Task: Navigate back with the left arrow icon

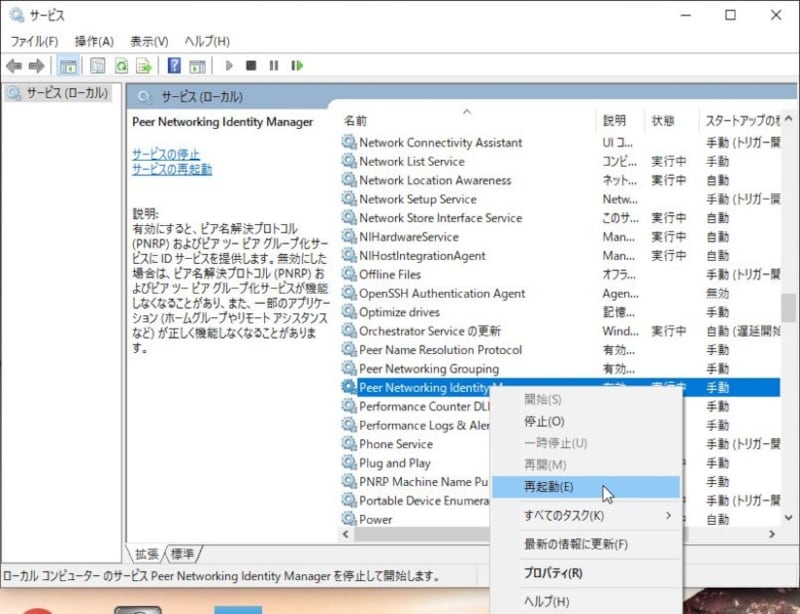Action: [x=13, y=66]
